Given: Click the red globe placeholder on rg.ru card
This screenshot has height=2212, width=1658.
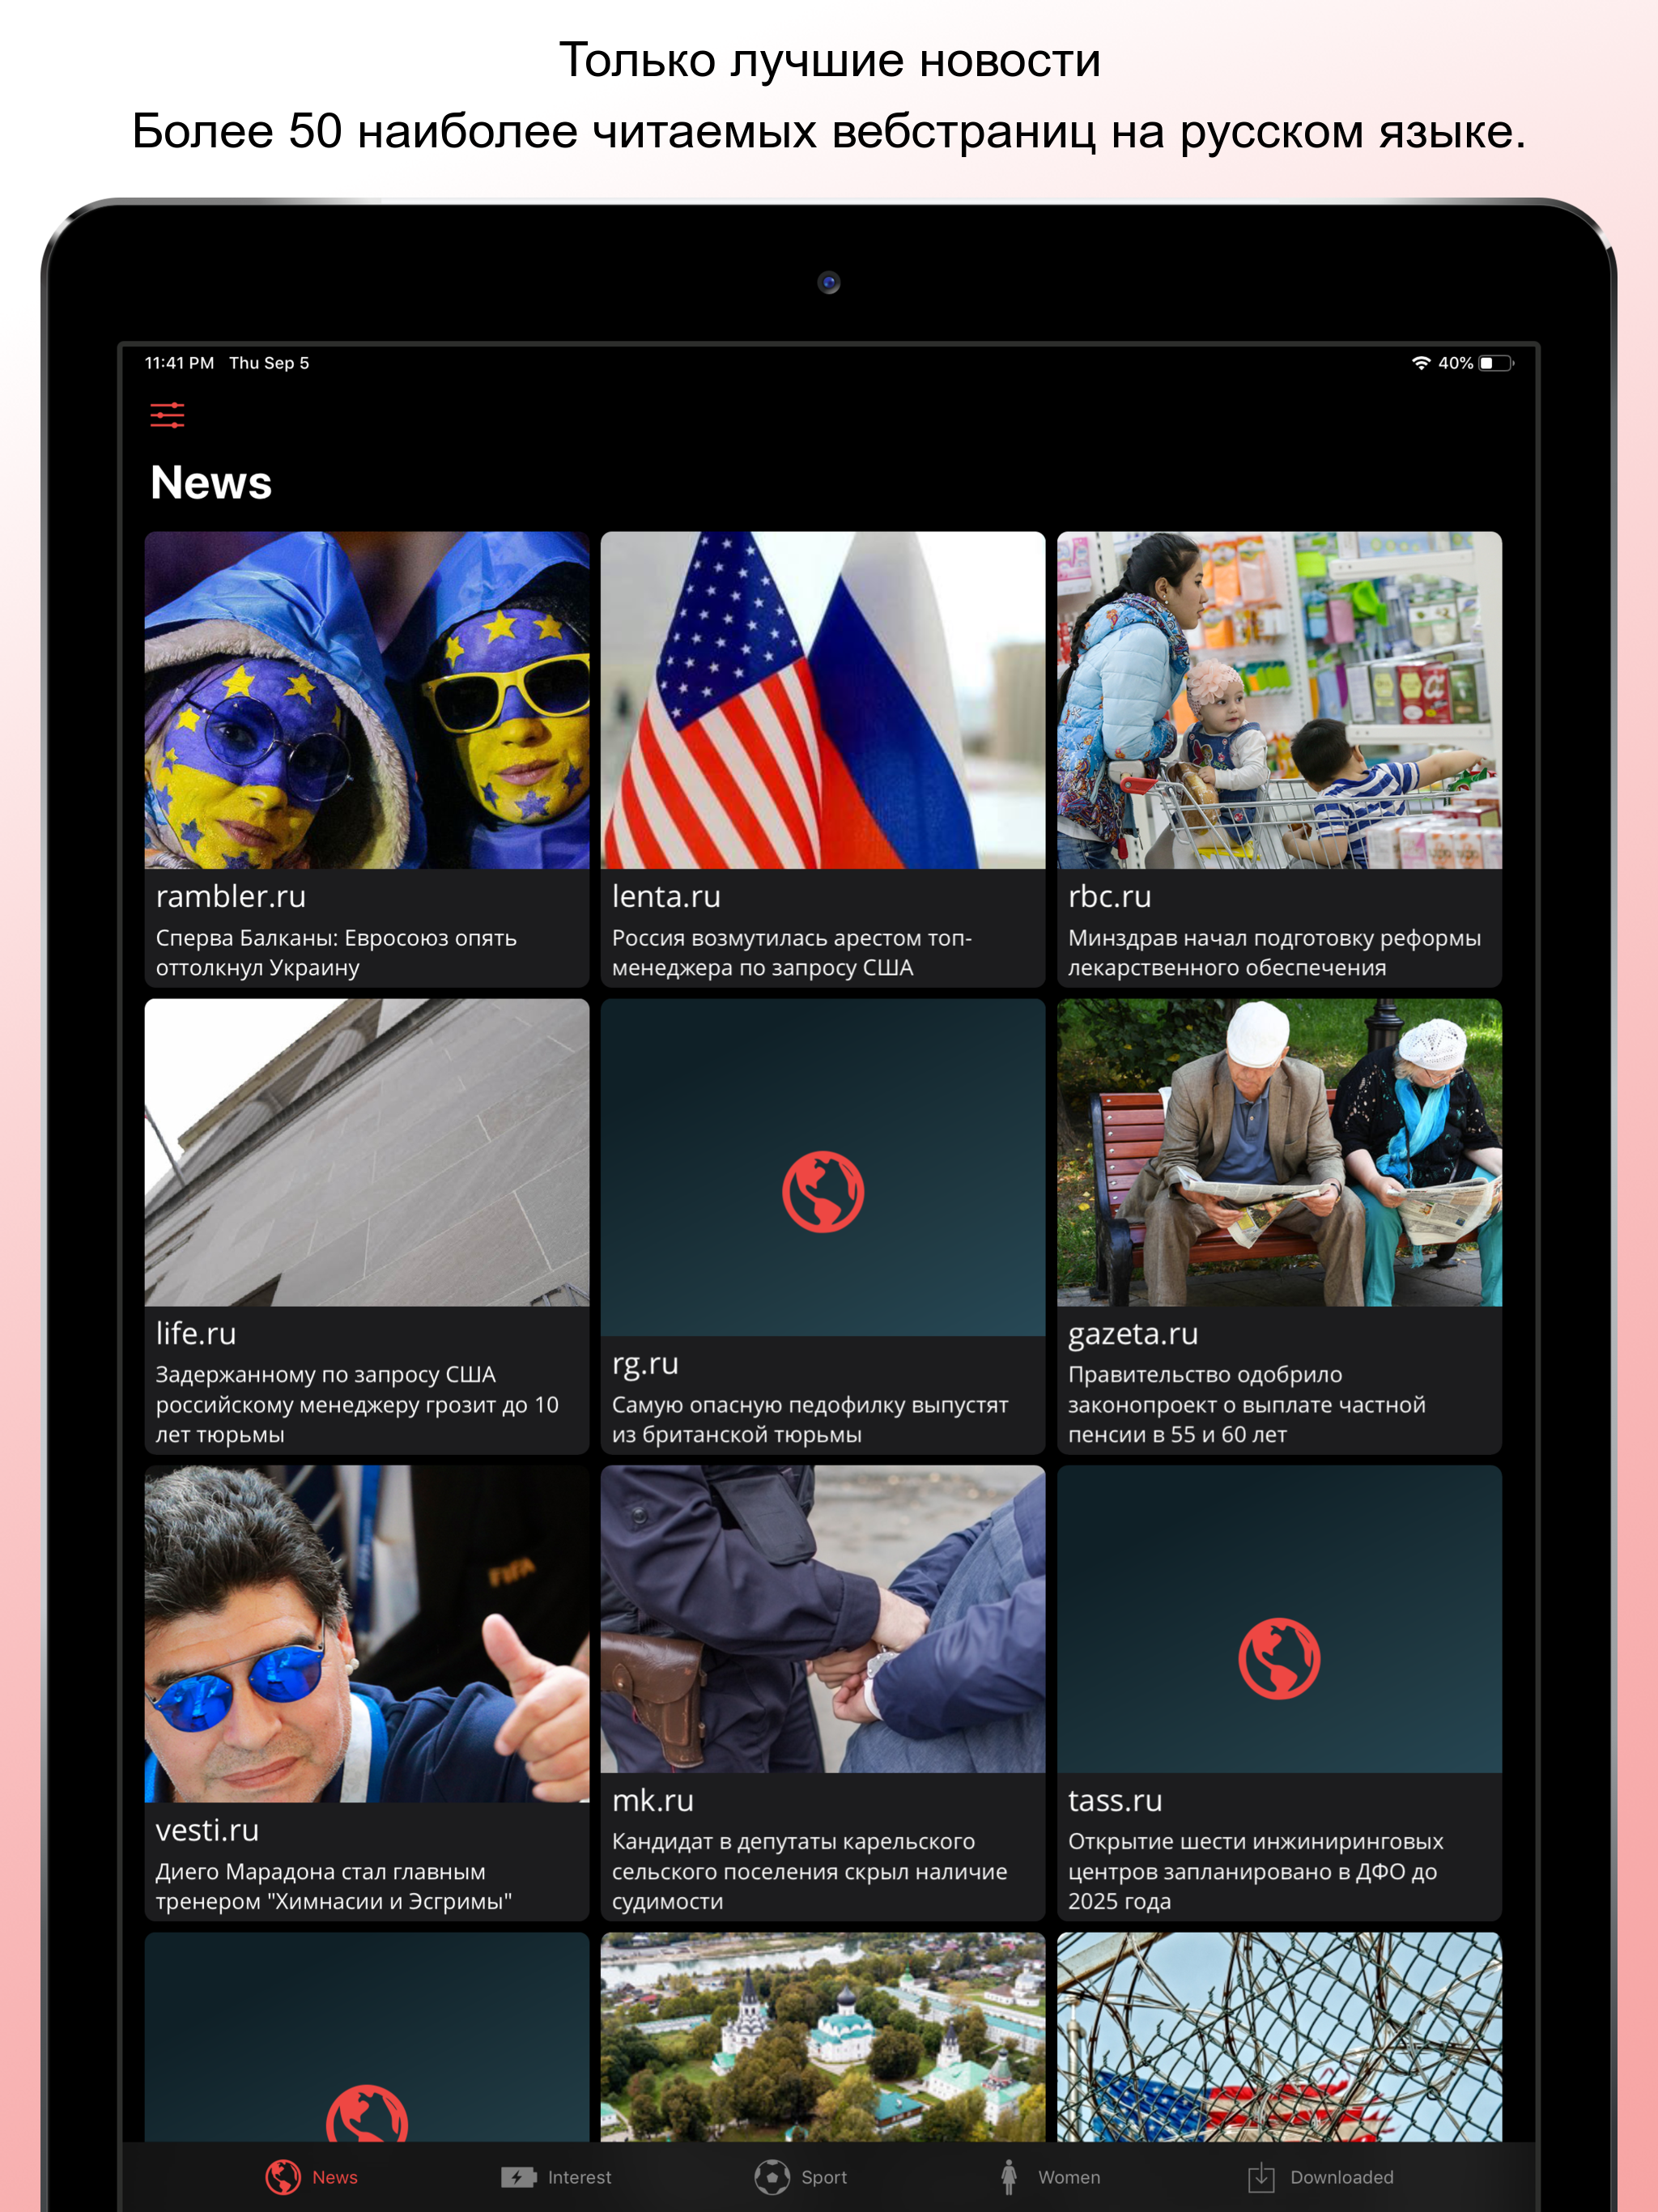Looking at the screenshot, I should [x=823, y=1191].
